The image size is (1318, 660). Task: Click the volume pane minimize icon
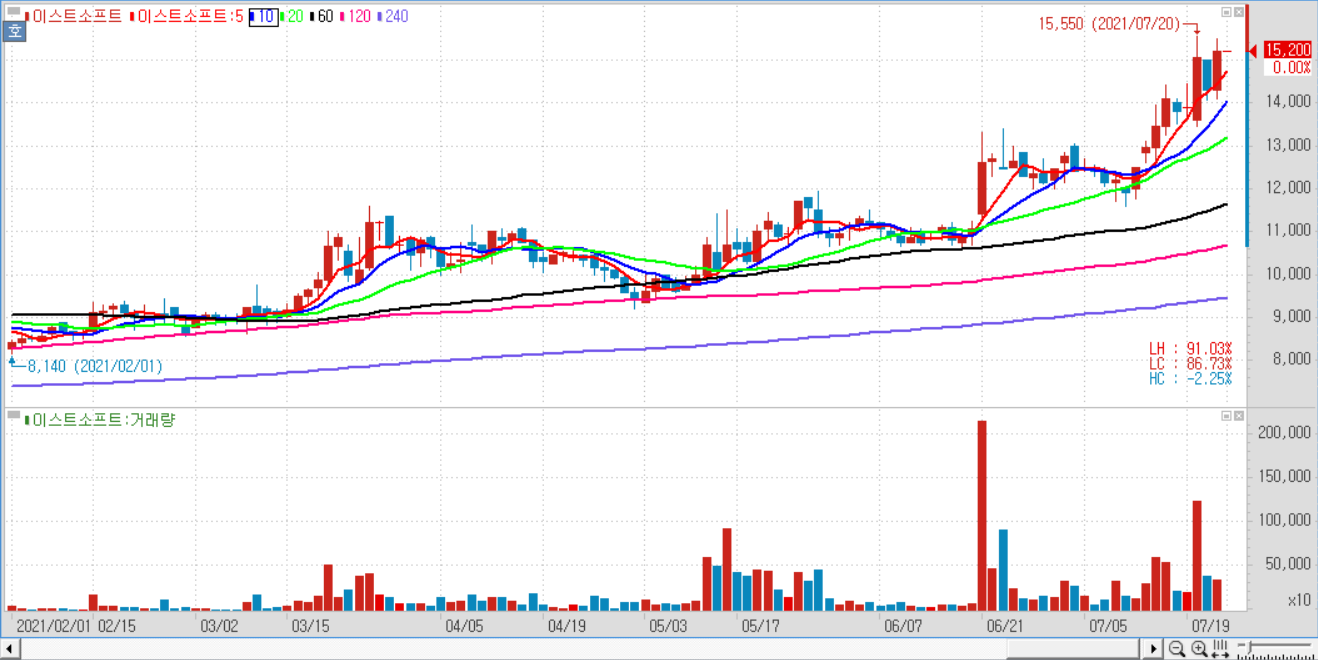coord(1226,415)
